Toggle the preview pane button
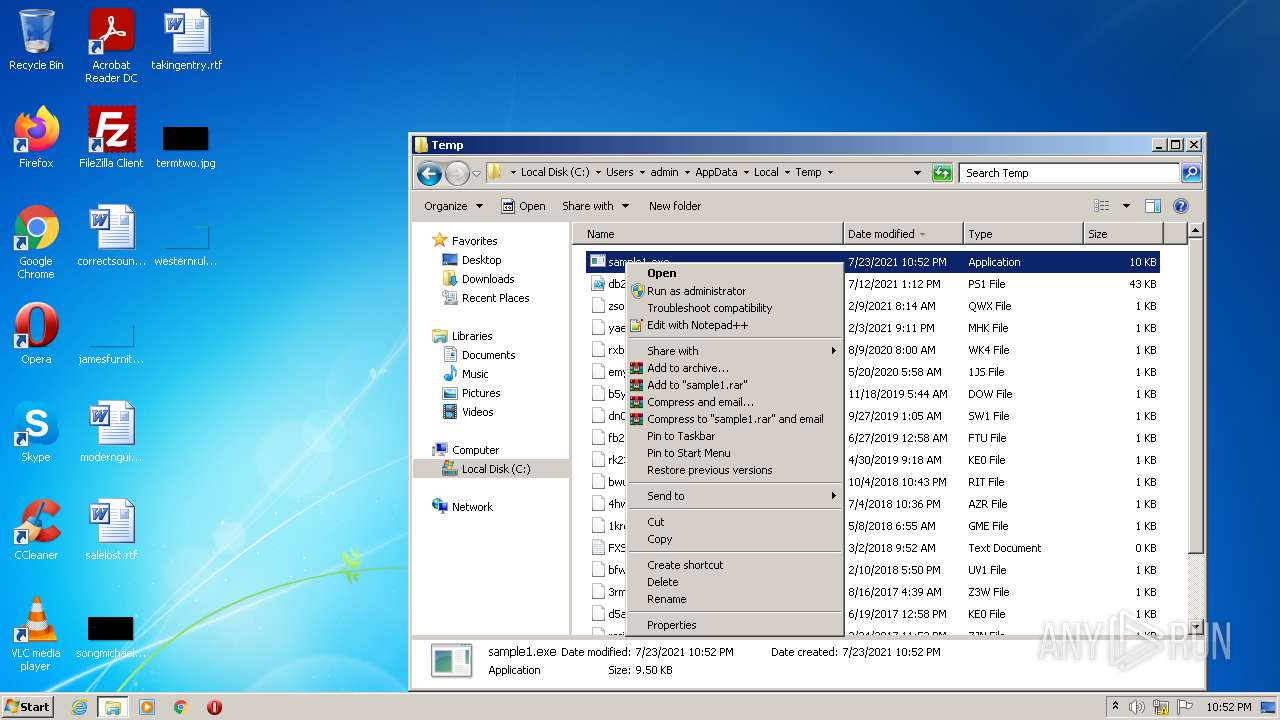 point(1153,206)
